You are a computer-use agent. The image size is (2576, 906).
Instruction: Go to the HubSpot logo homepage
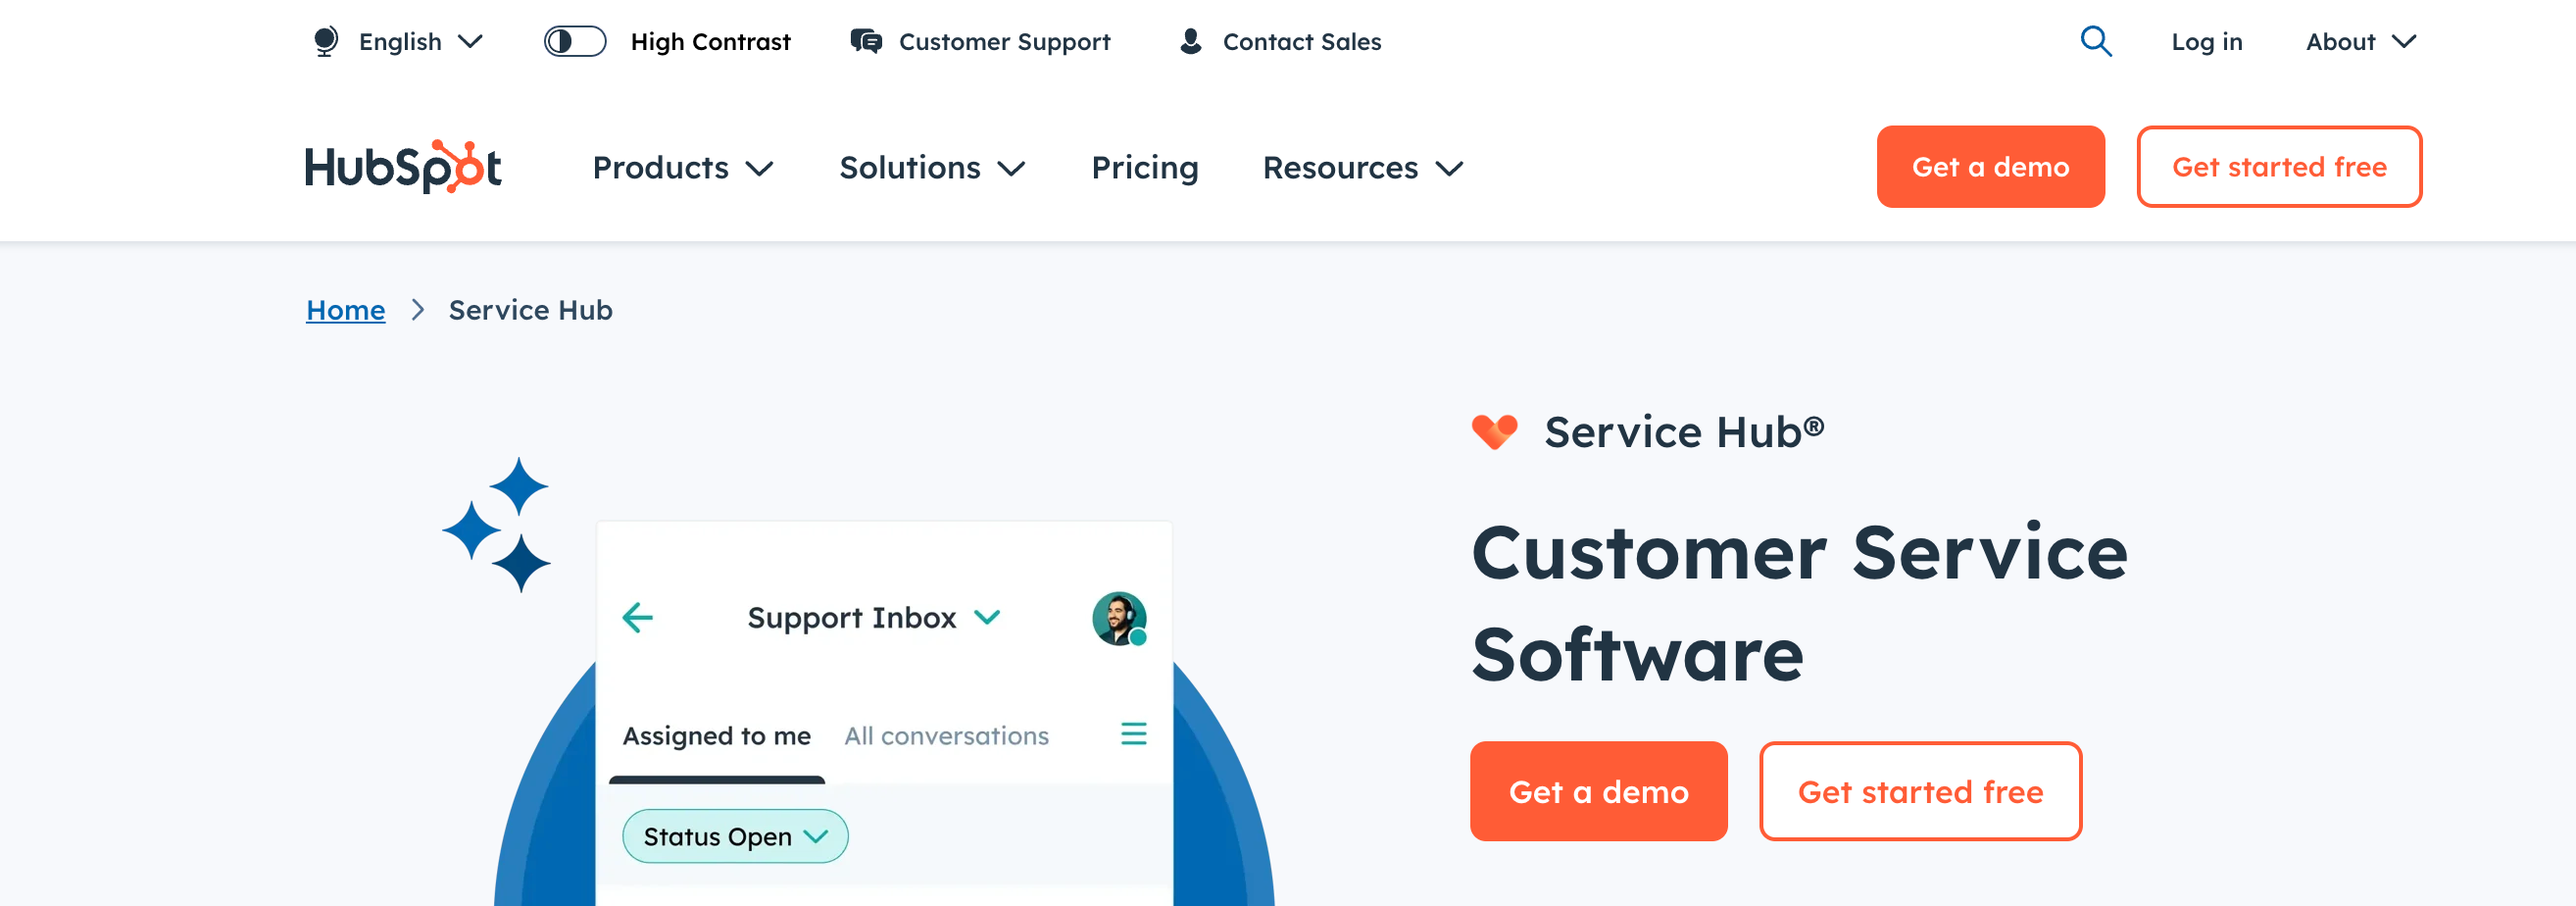pyautogui.click(x=403, y=167)
